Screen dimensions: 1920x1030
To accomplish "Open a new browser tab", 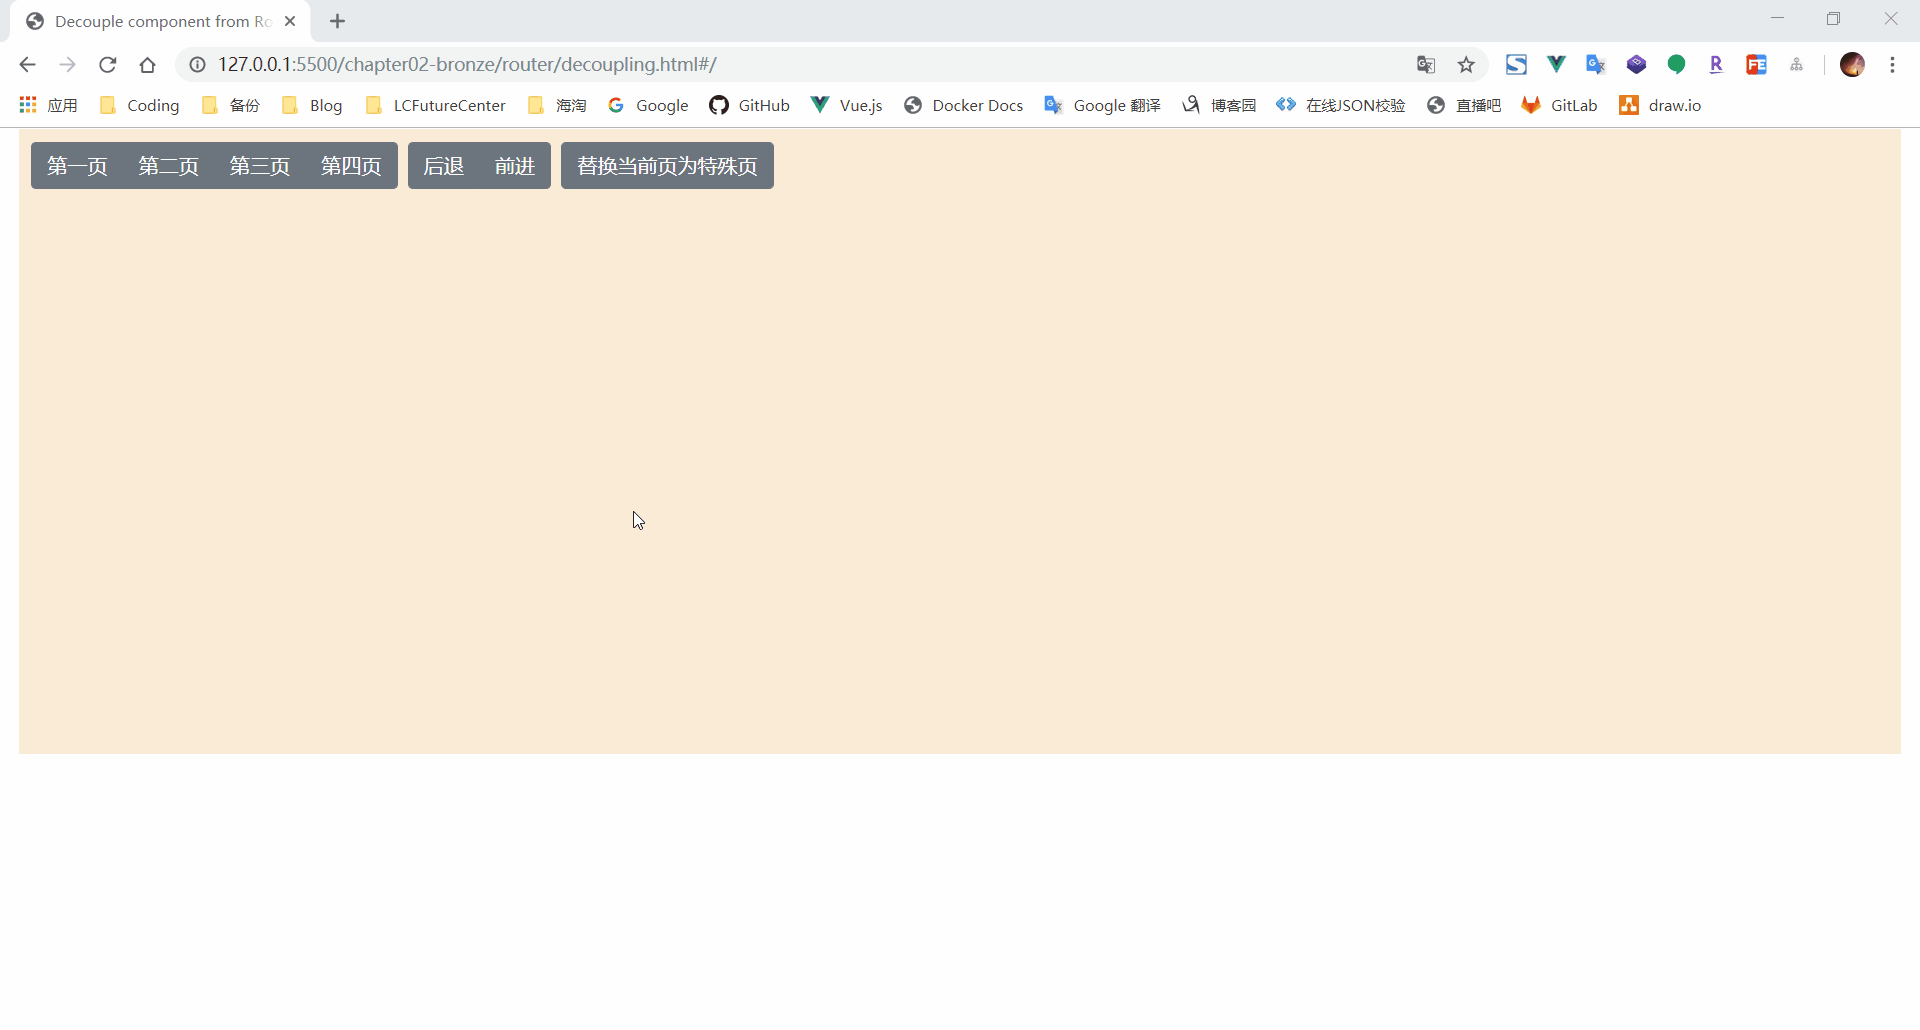I will (338, 21).
